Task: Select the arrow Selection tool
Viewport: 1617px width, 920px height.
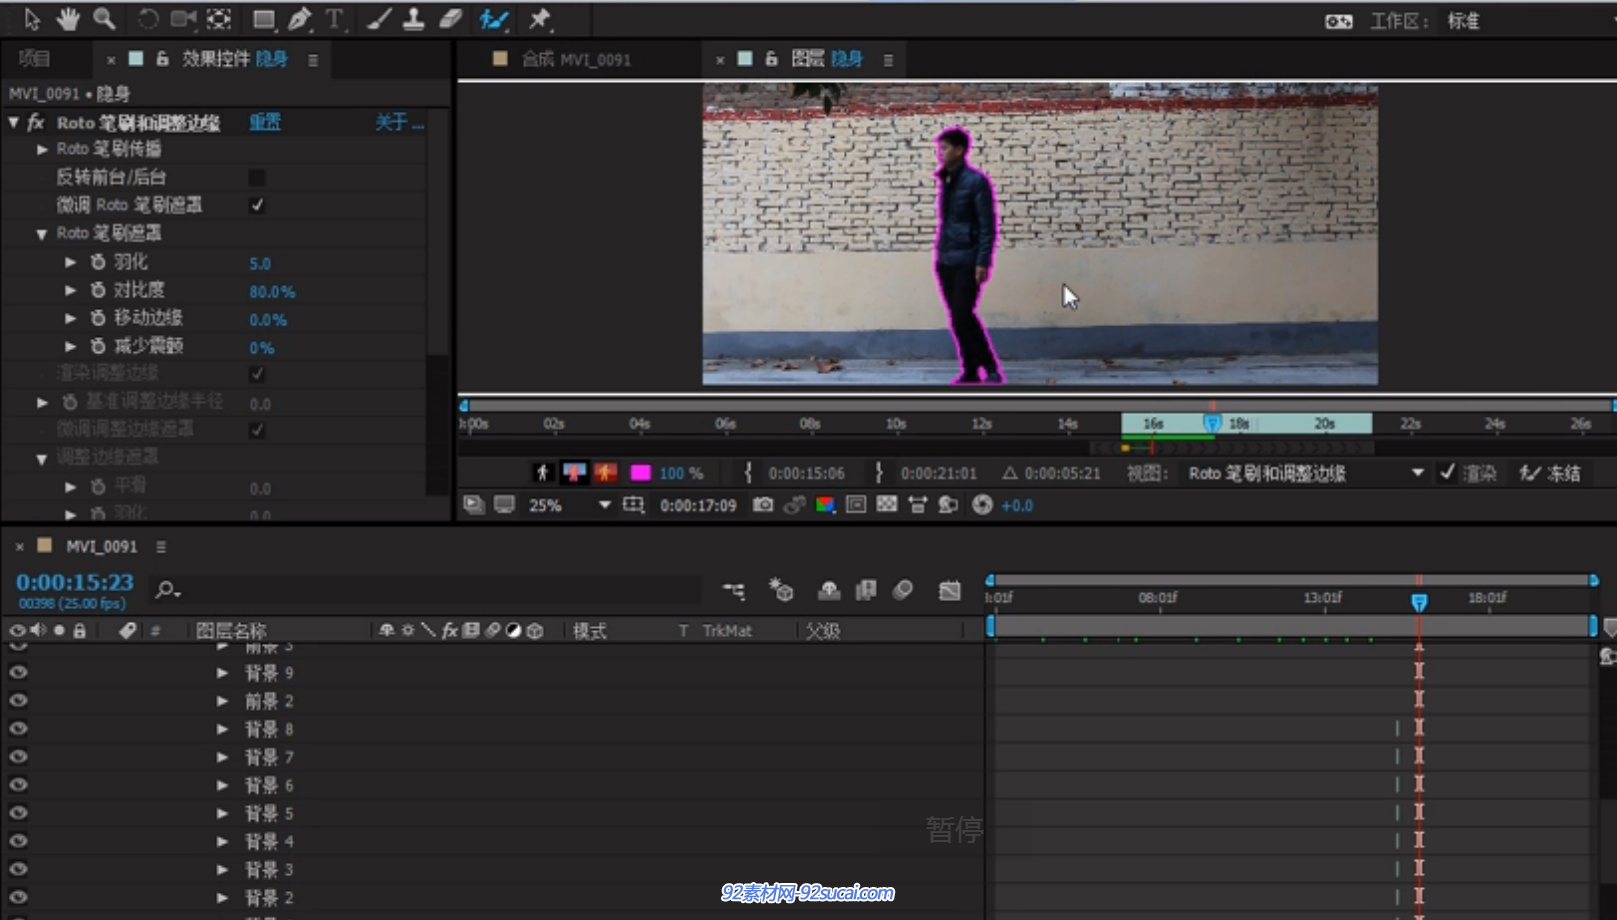Action: [31, 19]
